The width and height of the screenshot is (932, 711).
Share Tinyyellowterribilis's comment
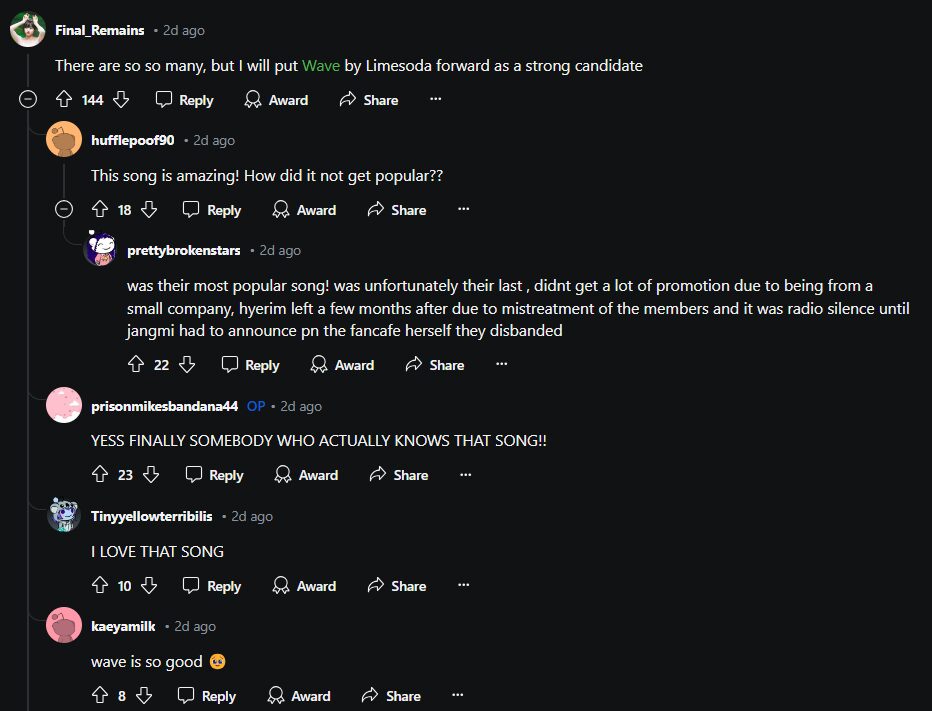pyautogui.click(x=397, y=585)
